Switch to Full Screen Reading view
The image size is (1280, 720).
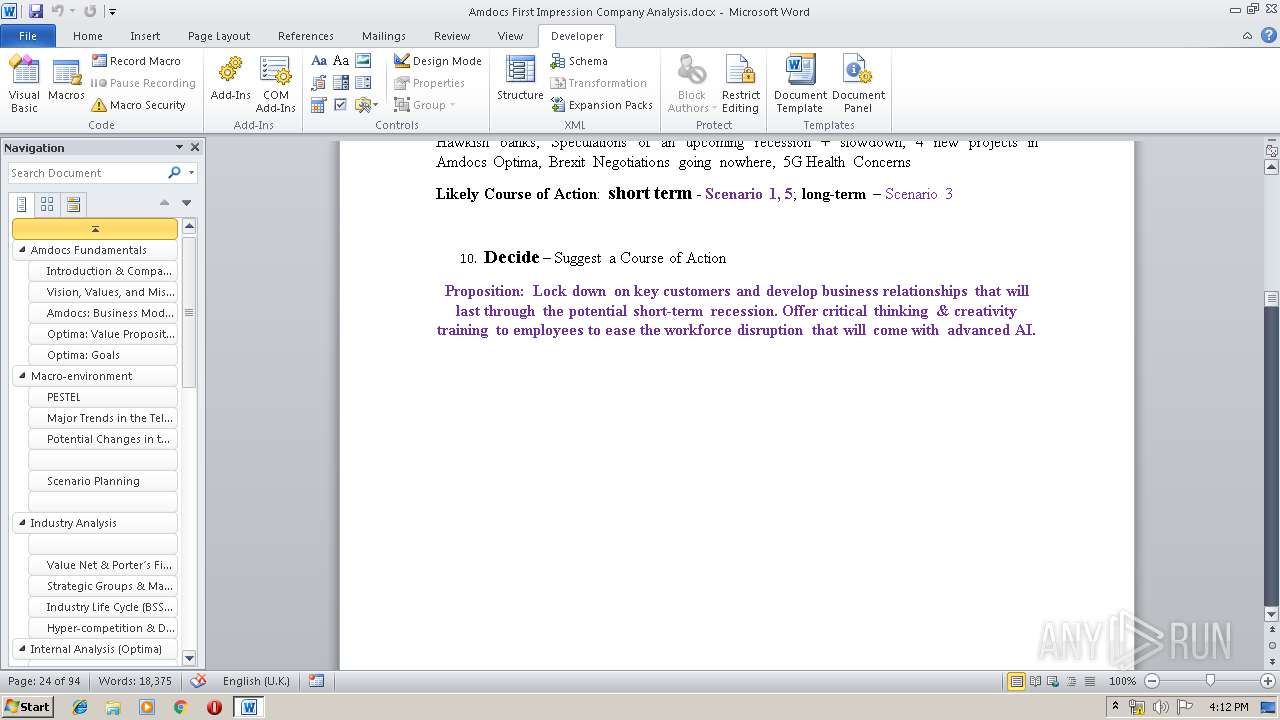1034,681
